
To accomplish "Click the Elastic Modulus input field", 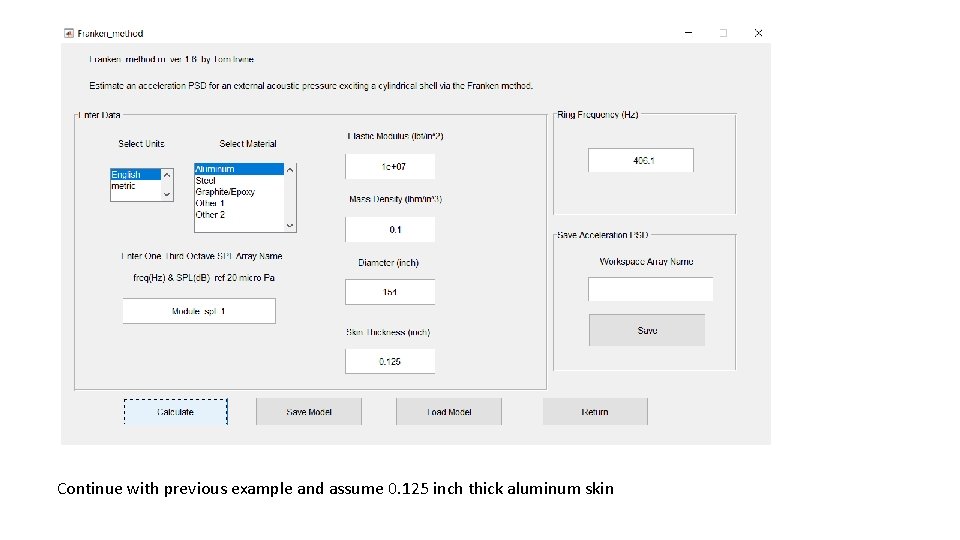I will point(390,167).
